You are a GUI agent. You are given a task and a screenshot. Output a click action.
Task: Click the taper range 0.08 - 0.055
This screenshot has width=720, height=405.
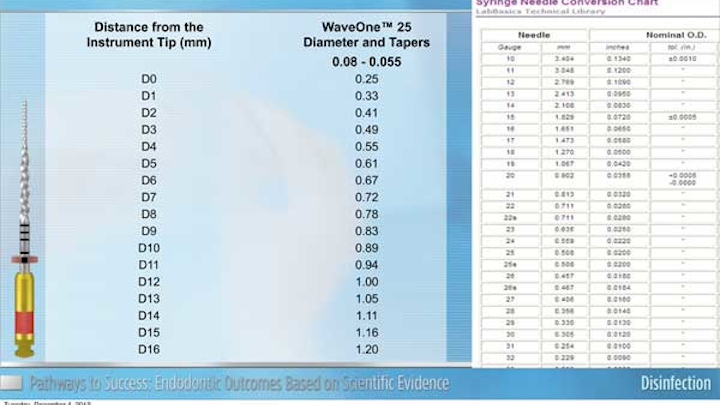pyautogui.click(x=366, y=62)
